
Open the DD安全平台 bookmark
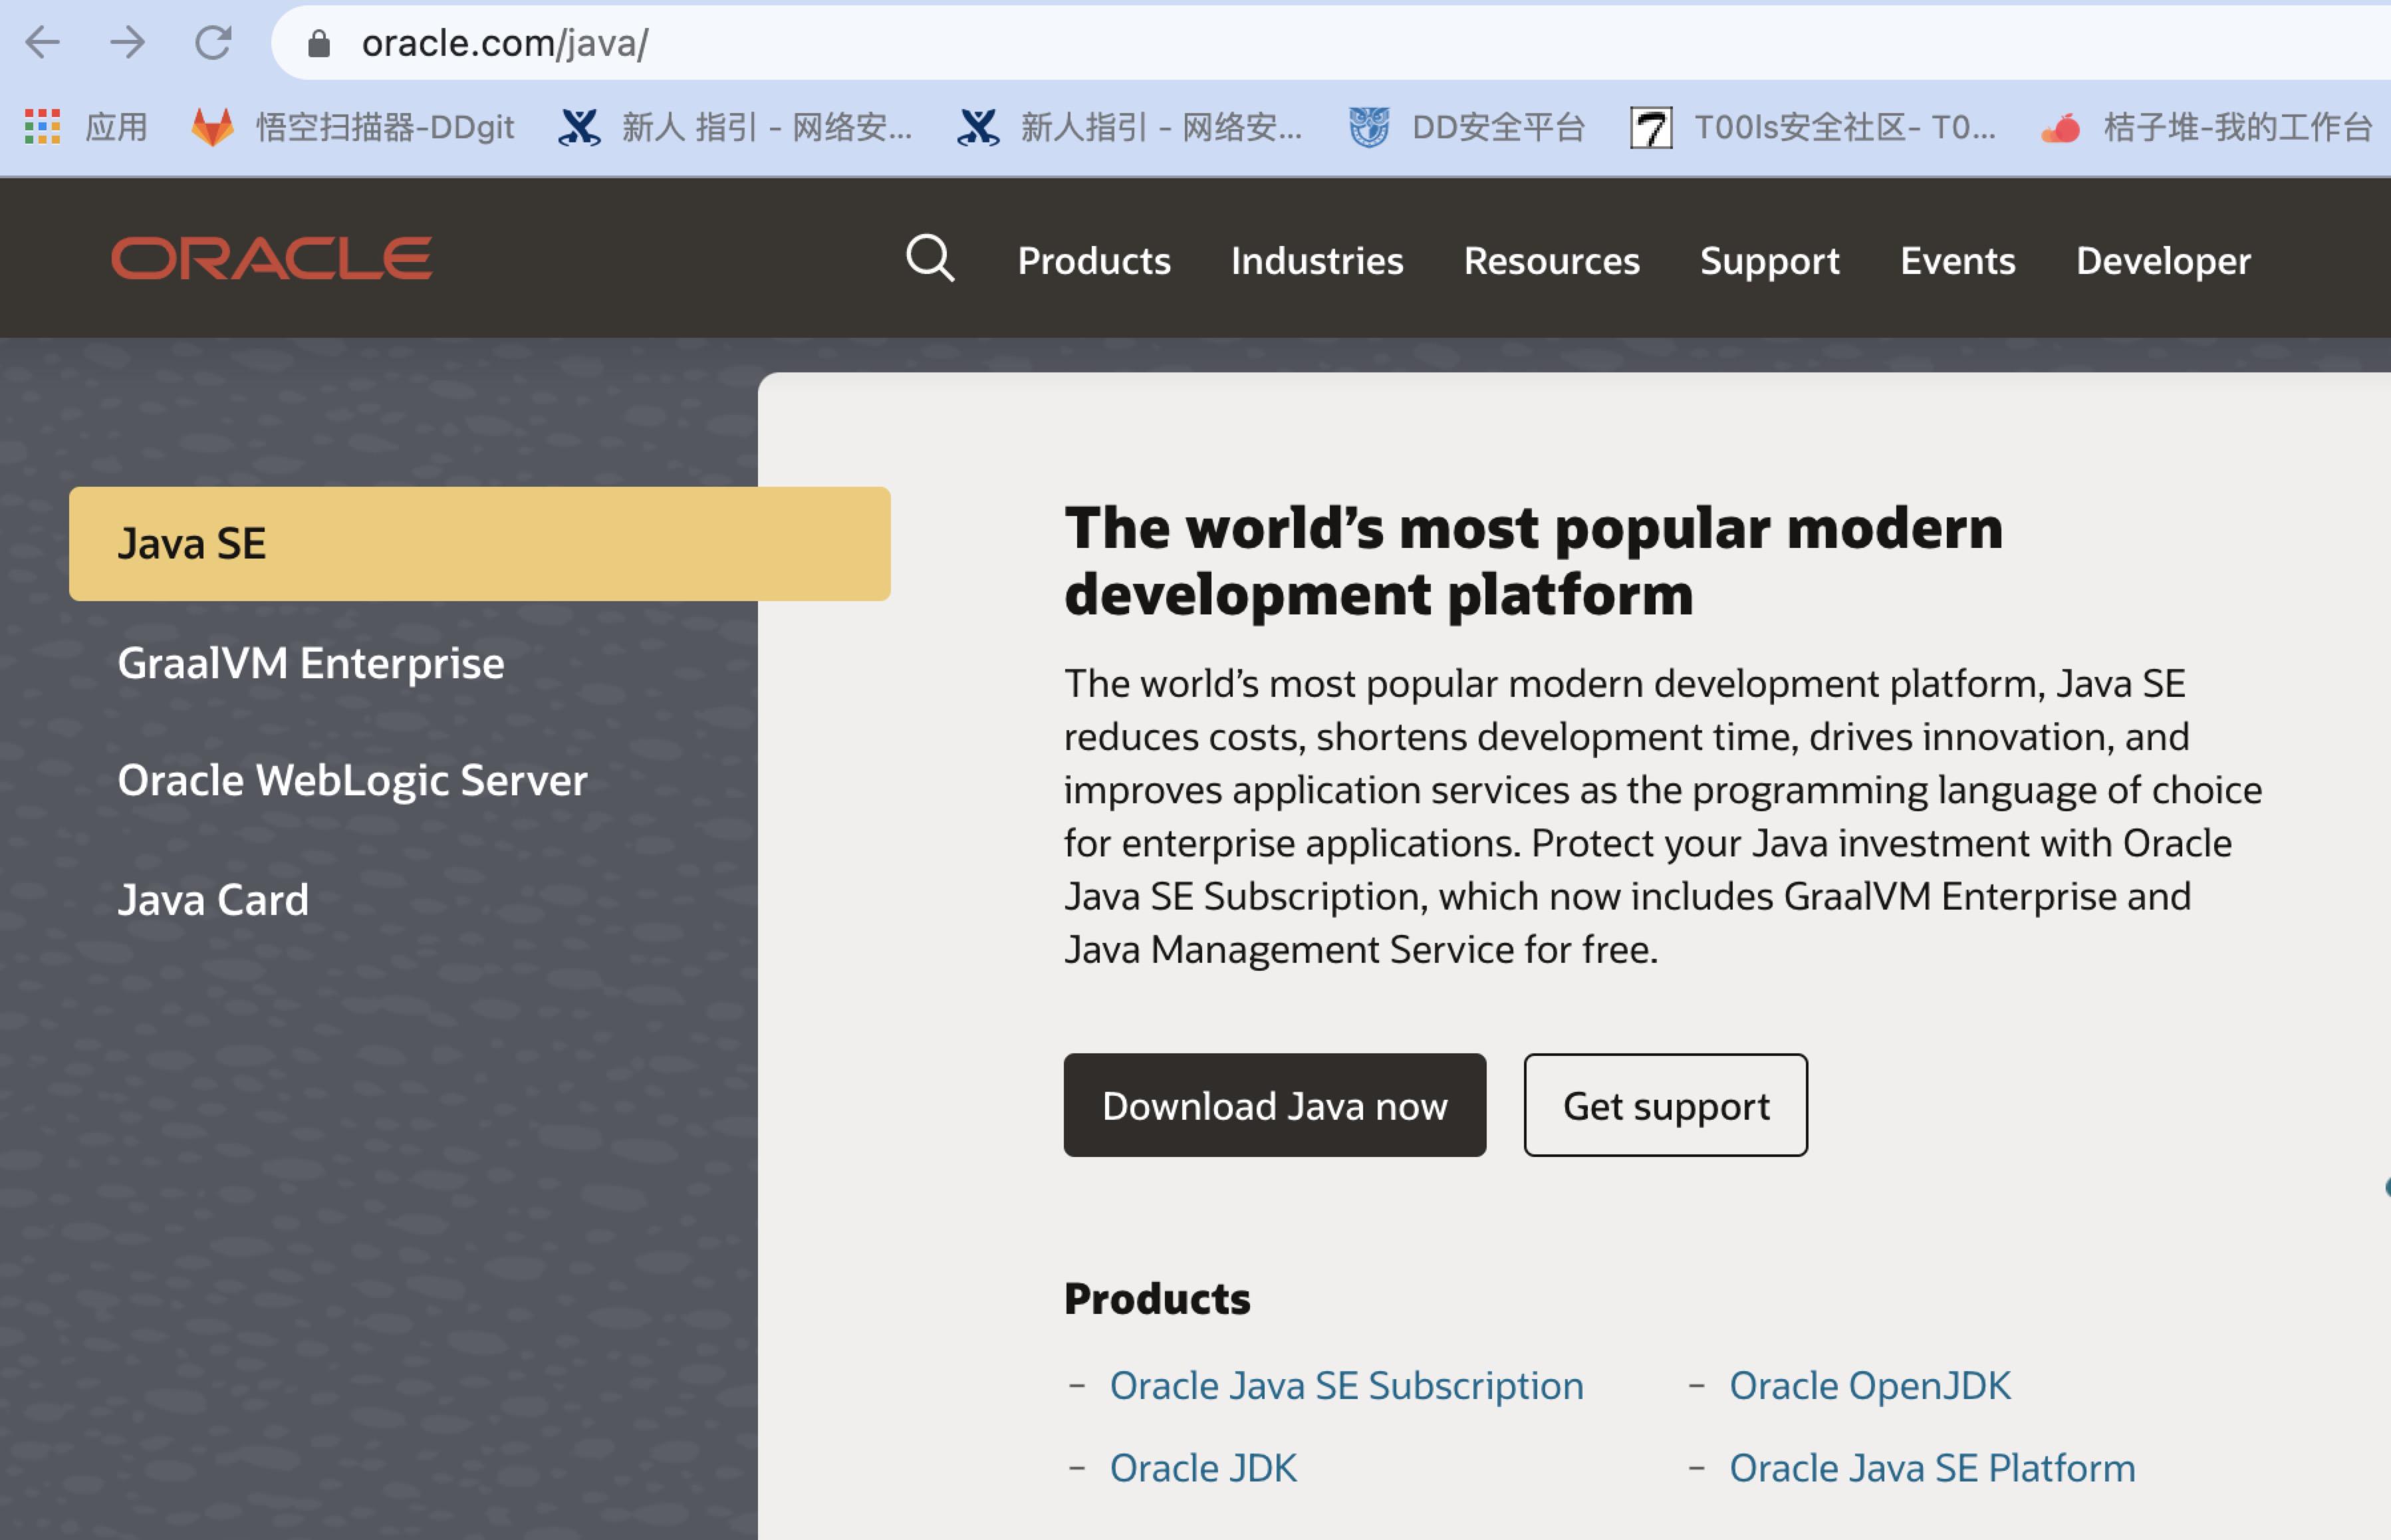tap(1467, 127)
